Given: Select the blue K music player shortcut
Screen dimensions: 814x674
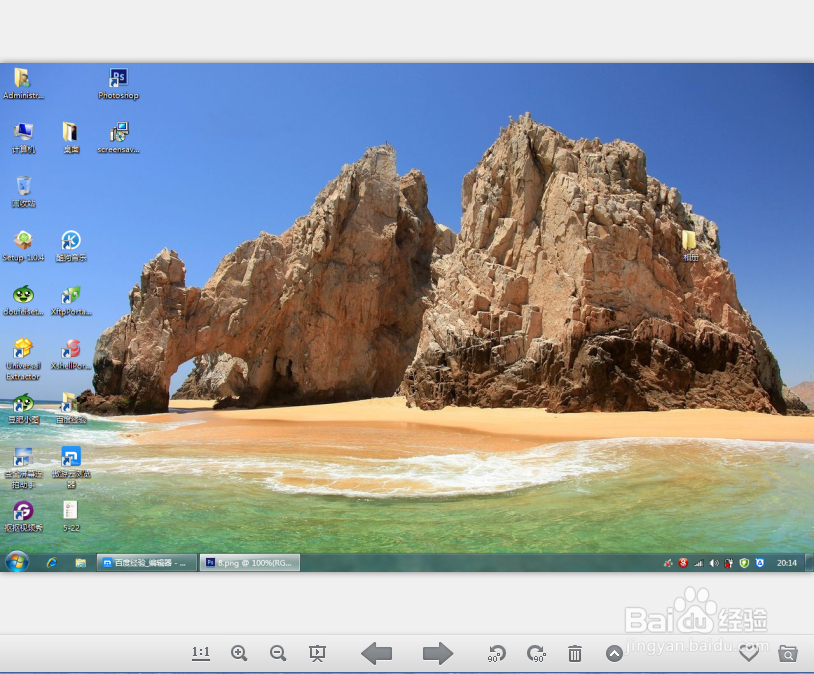Looking at the screenshot, I should coord(71,246).
